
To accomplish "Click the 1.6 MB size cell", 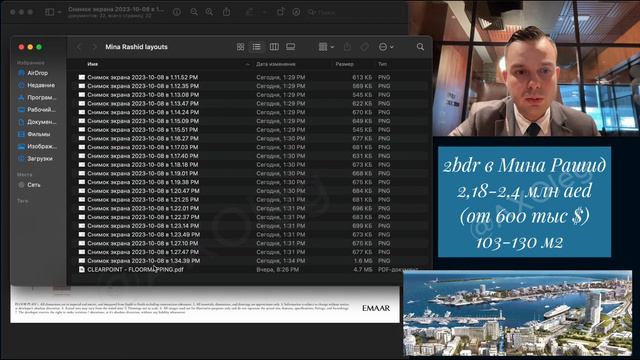I will [x=364, y=260].
